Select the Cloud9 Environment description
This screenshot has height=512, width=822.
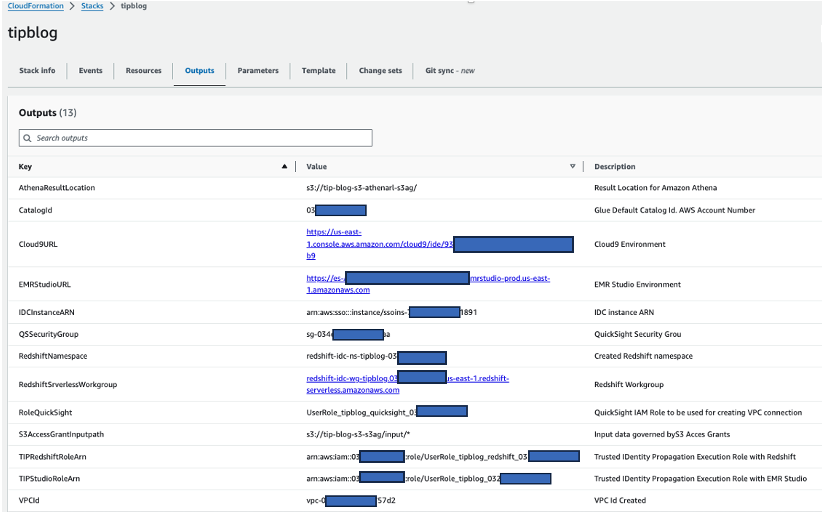630,244
